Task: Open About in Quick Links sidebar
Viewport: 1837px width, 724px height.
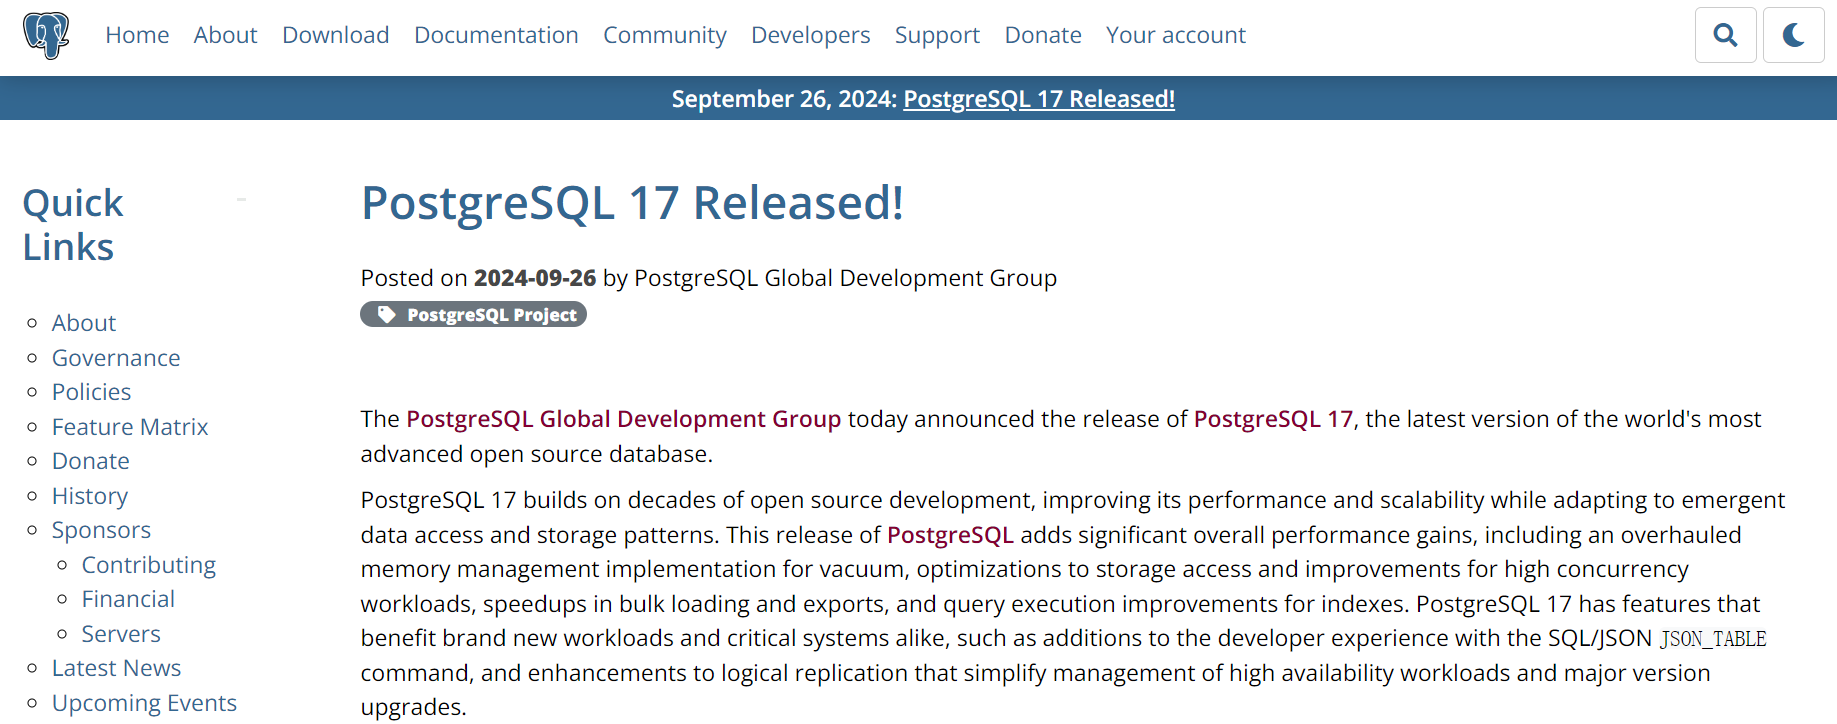Action: (84, 323)
